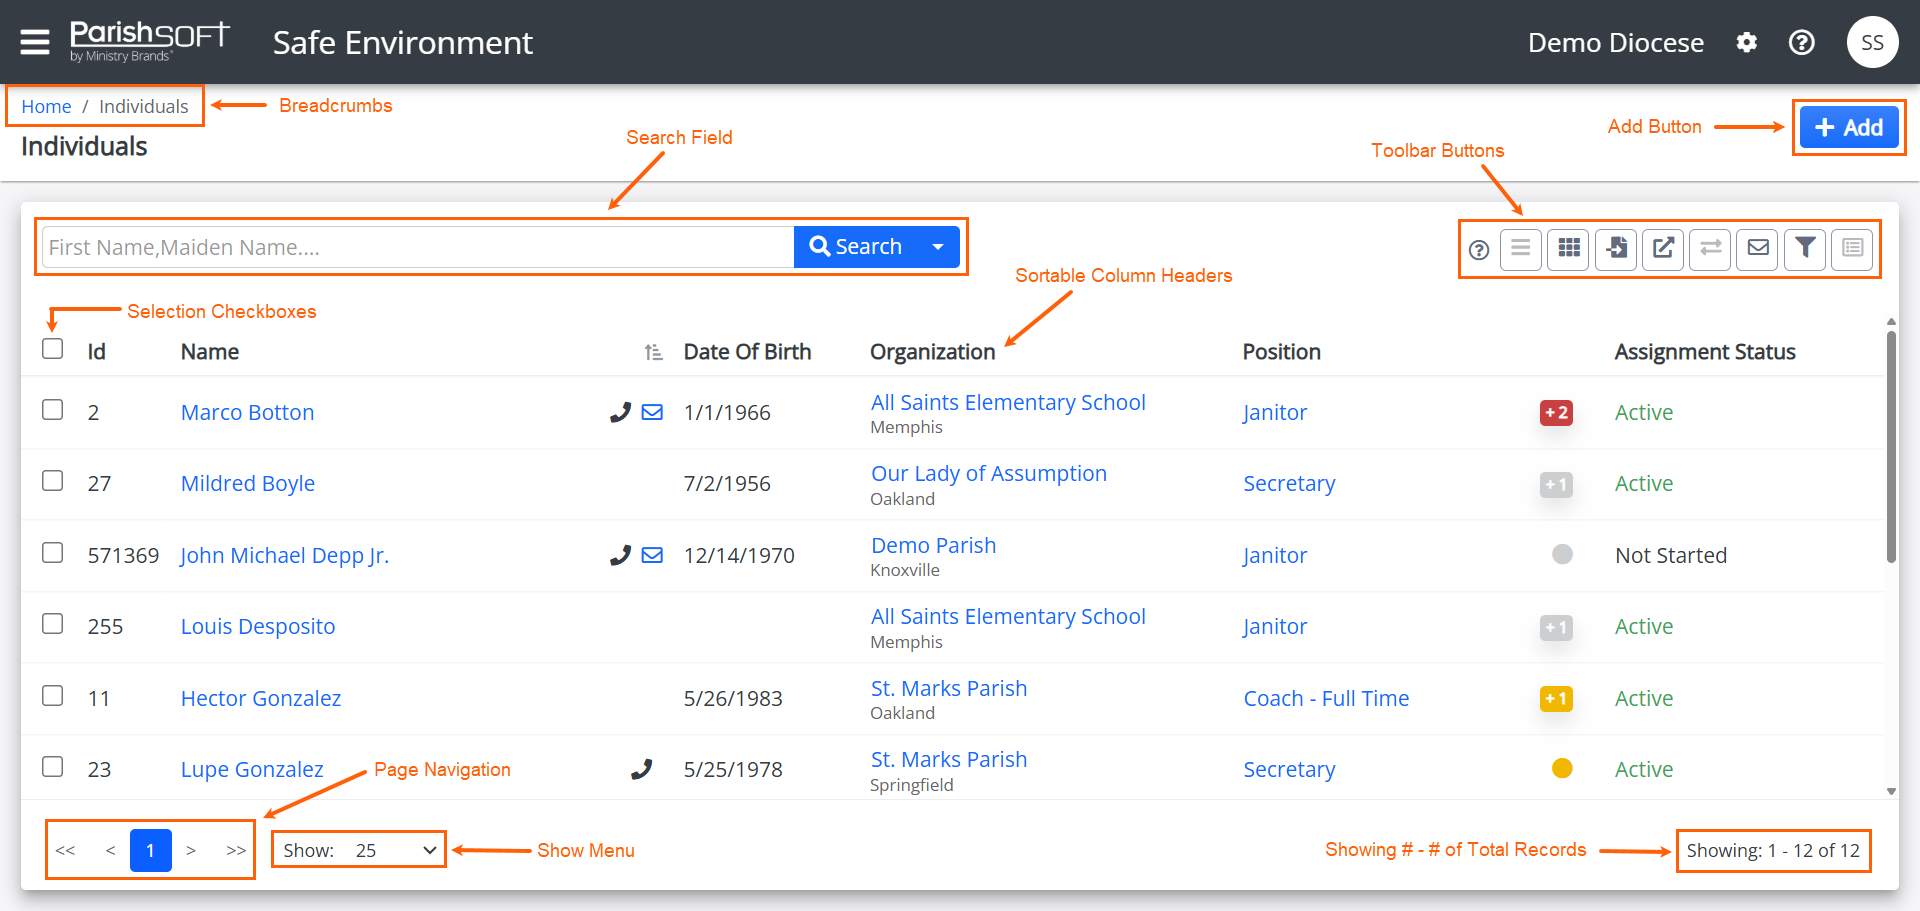
Task: Click the gray +1 badge for Louis Desposito
Action: (1556, 627)
